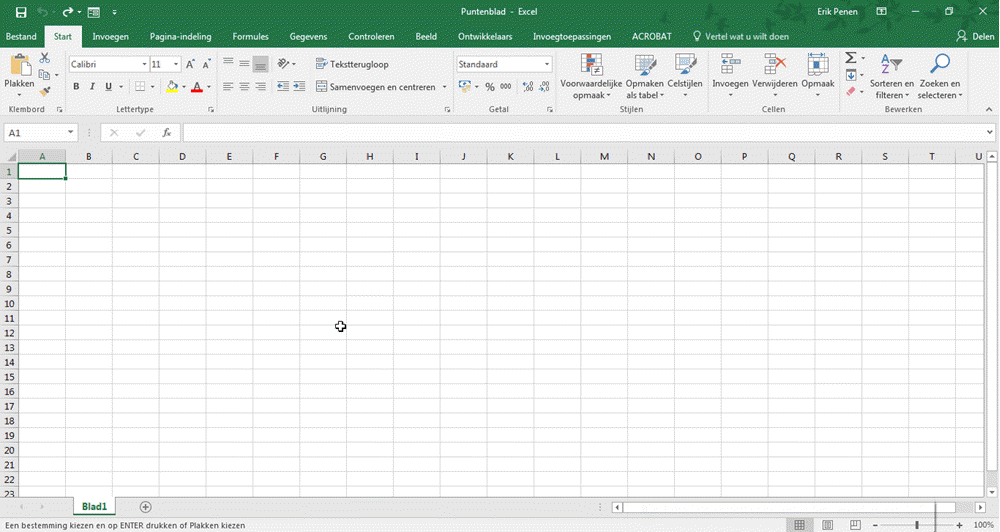Open the Standaard number format dropdown
The width and height of the screenshot is (1000, 532).
click(547, 64)
